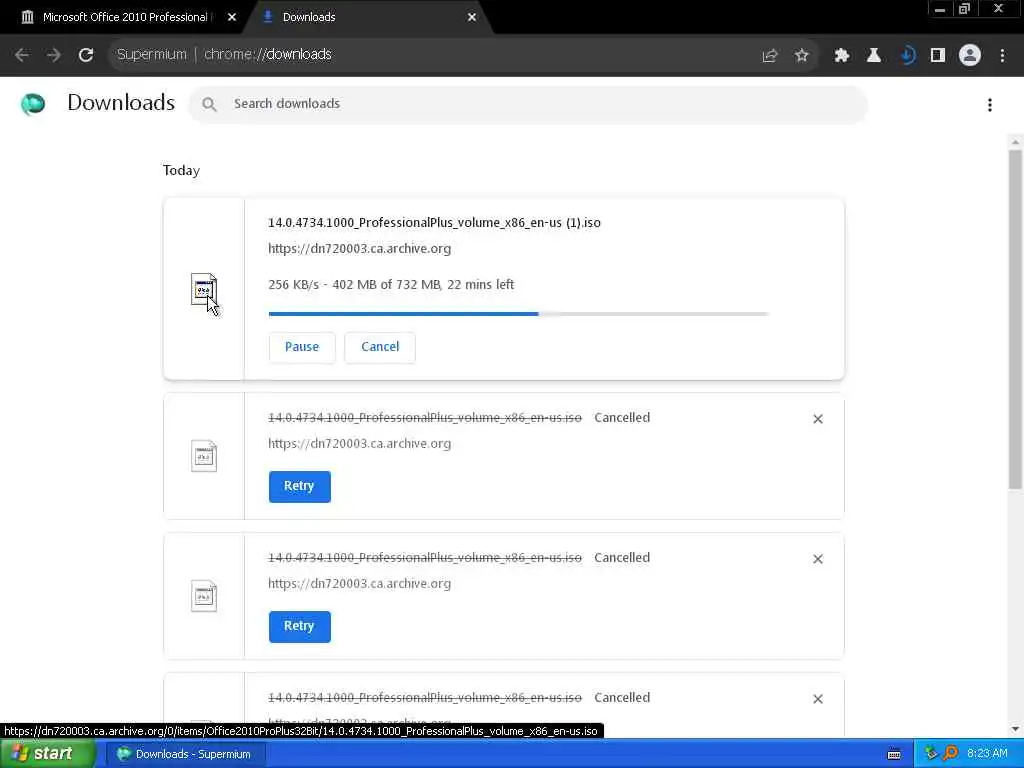Screen dimensions: 1024x768
Task: Open the experiments flask icon
Action: tap(874, 56)
